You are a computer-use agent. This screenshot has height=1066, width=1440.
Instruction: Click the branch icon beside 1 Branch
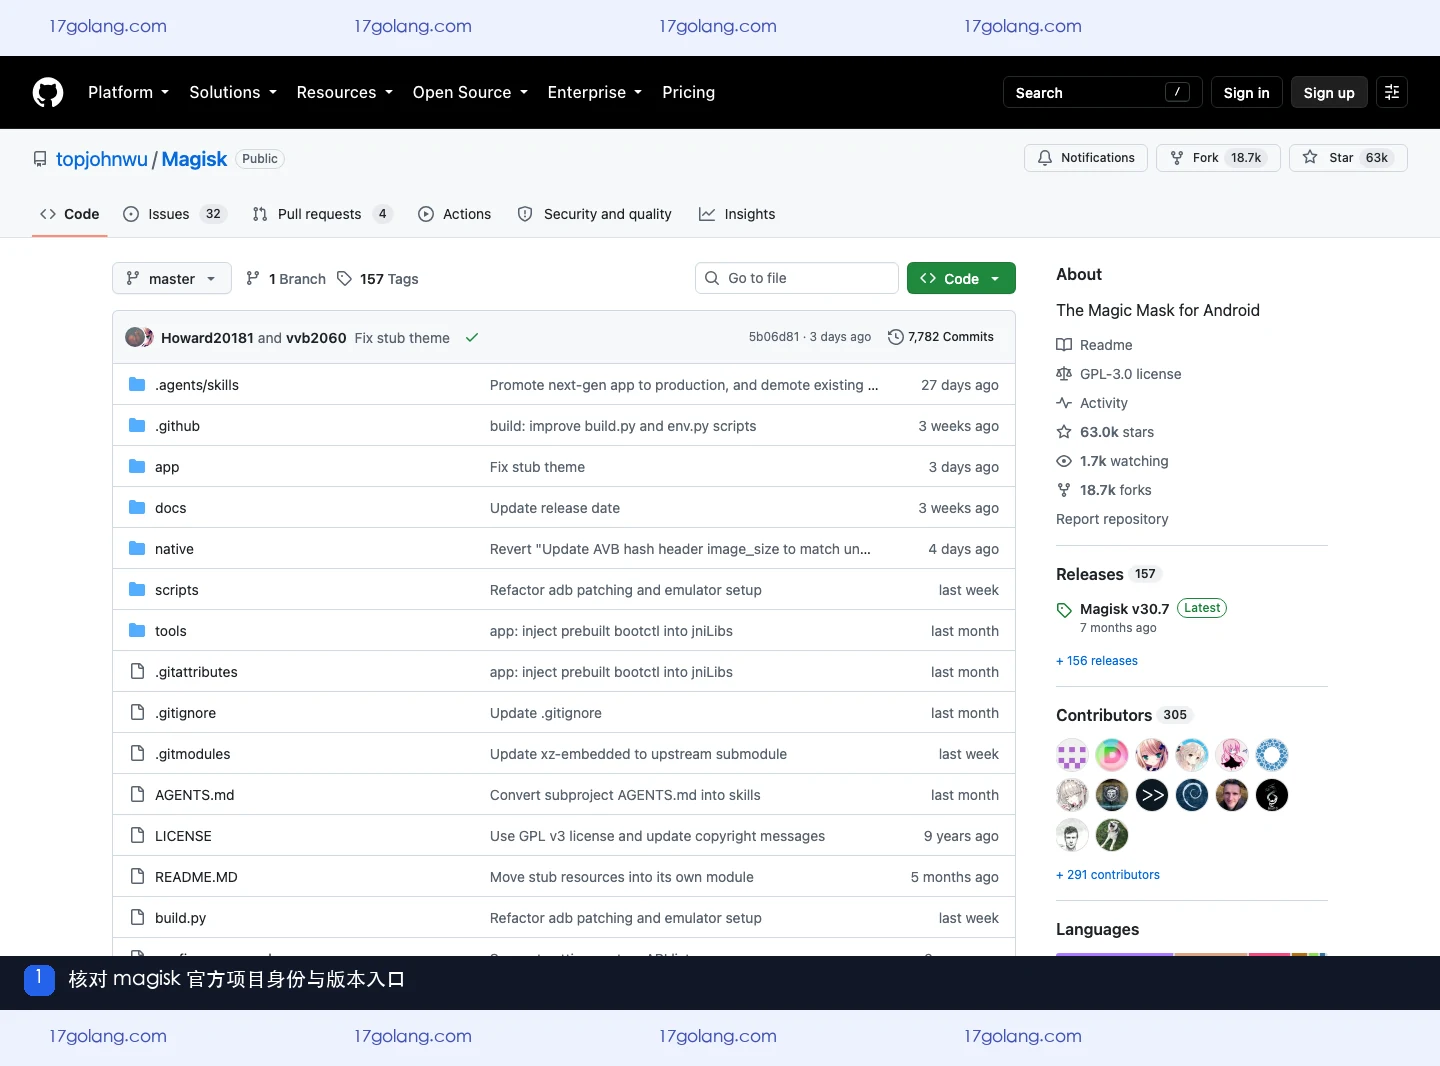click(253, 279)
